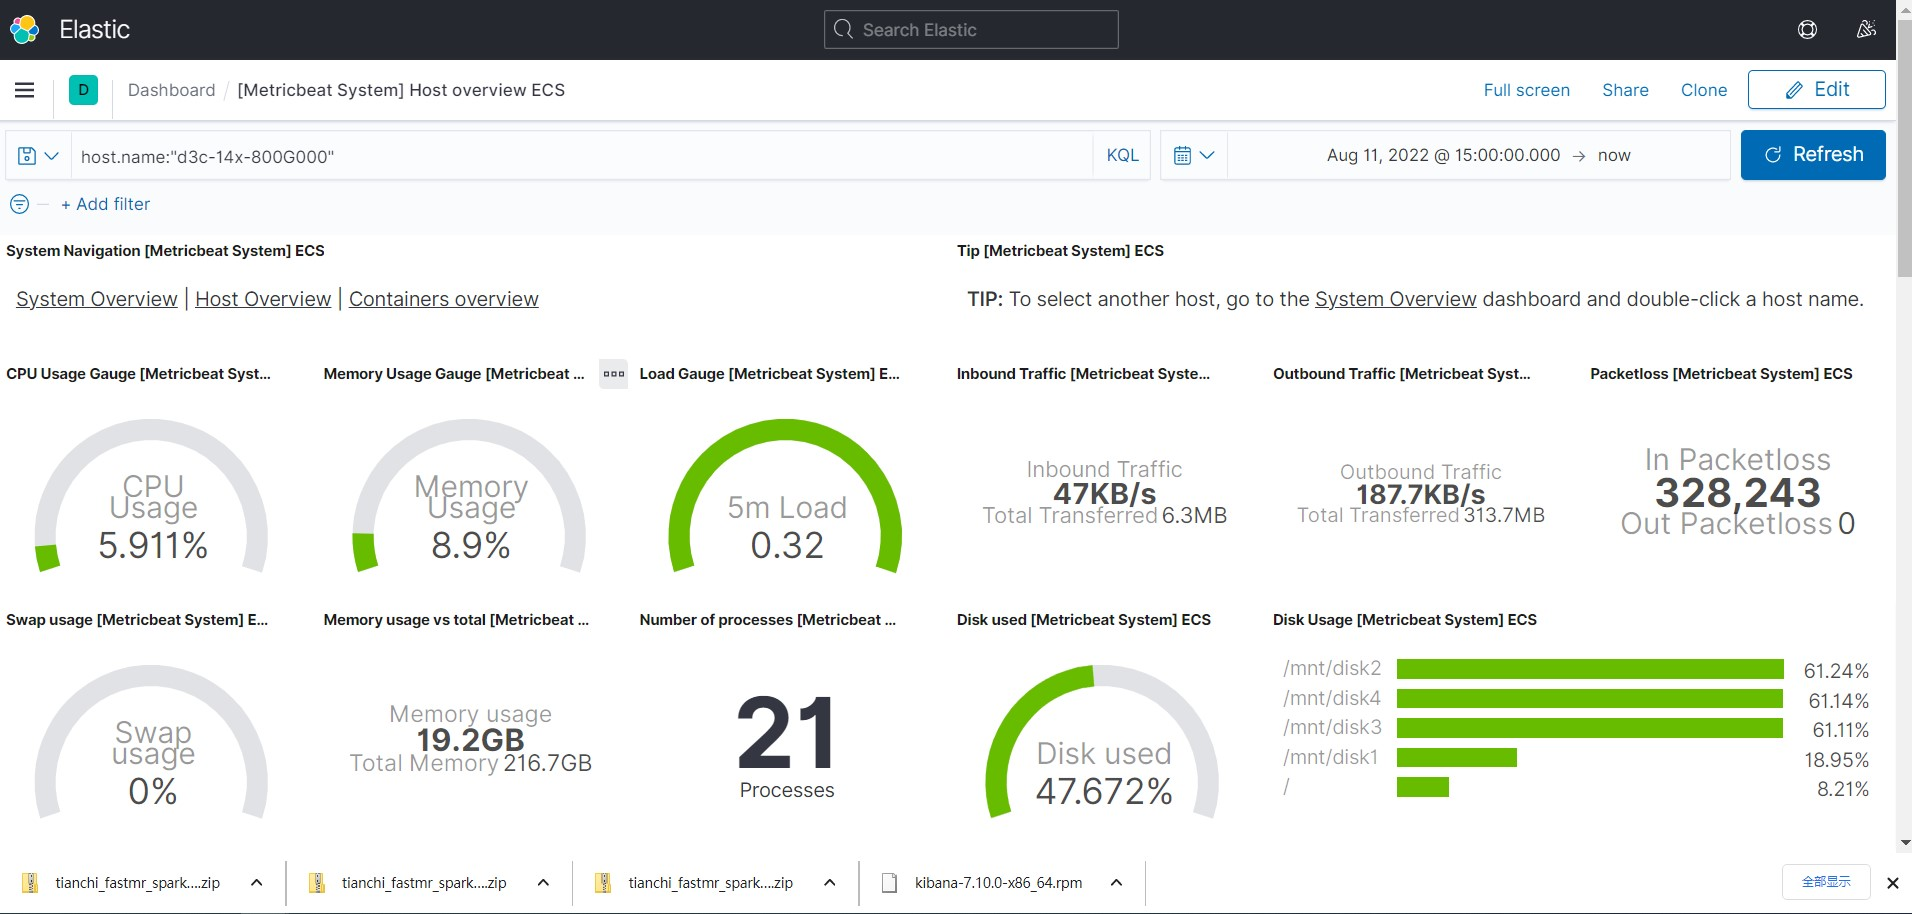1912x914 pixels.
Task: Click the Elastic logo icon
Action: coord(24,30)
